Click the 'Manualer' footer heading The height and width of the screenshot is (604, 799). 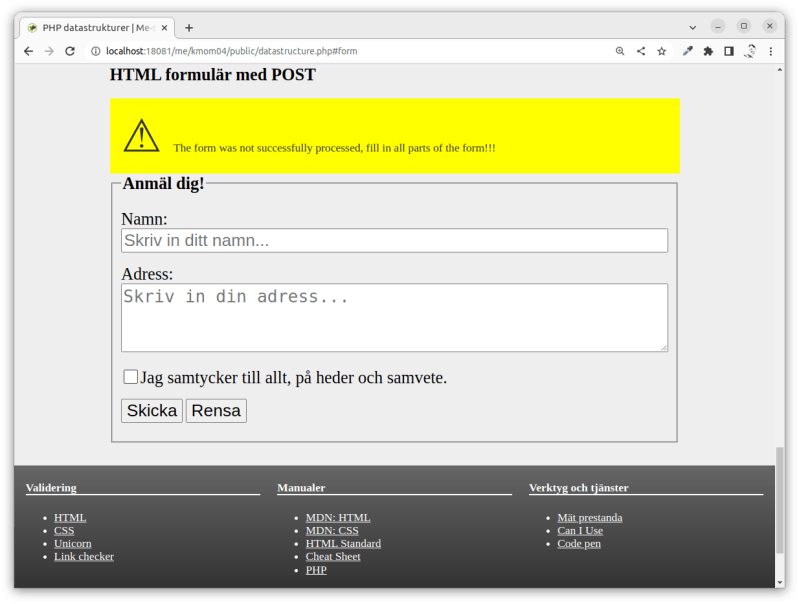pos(301,488)
